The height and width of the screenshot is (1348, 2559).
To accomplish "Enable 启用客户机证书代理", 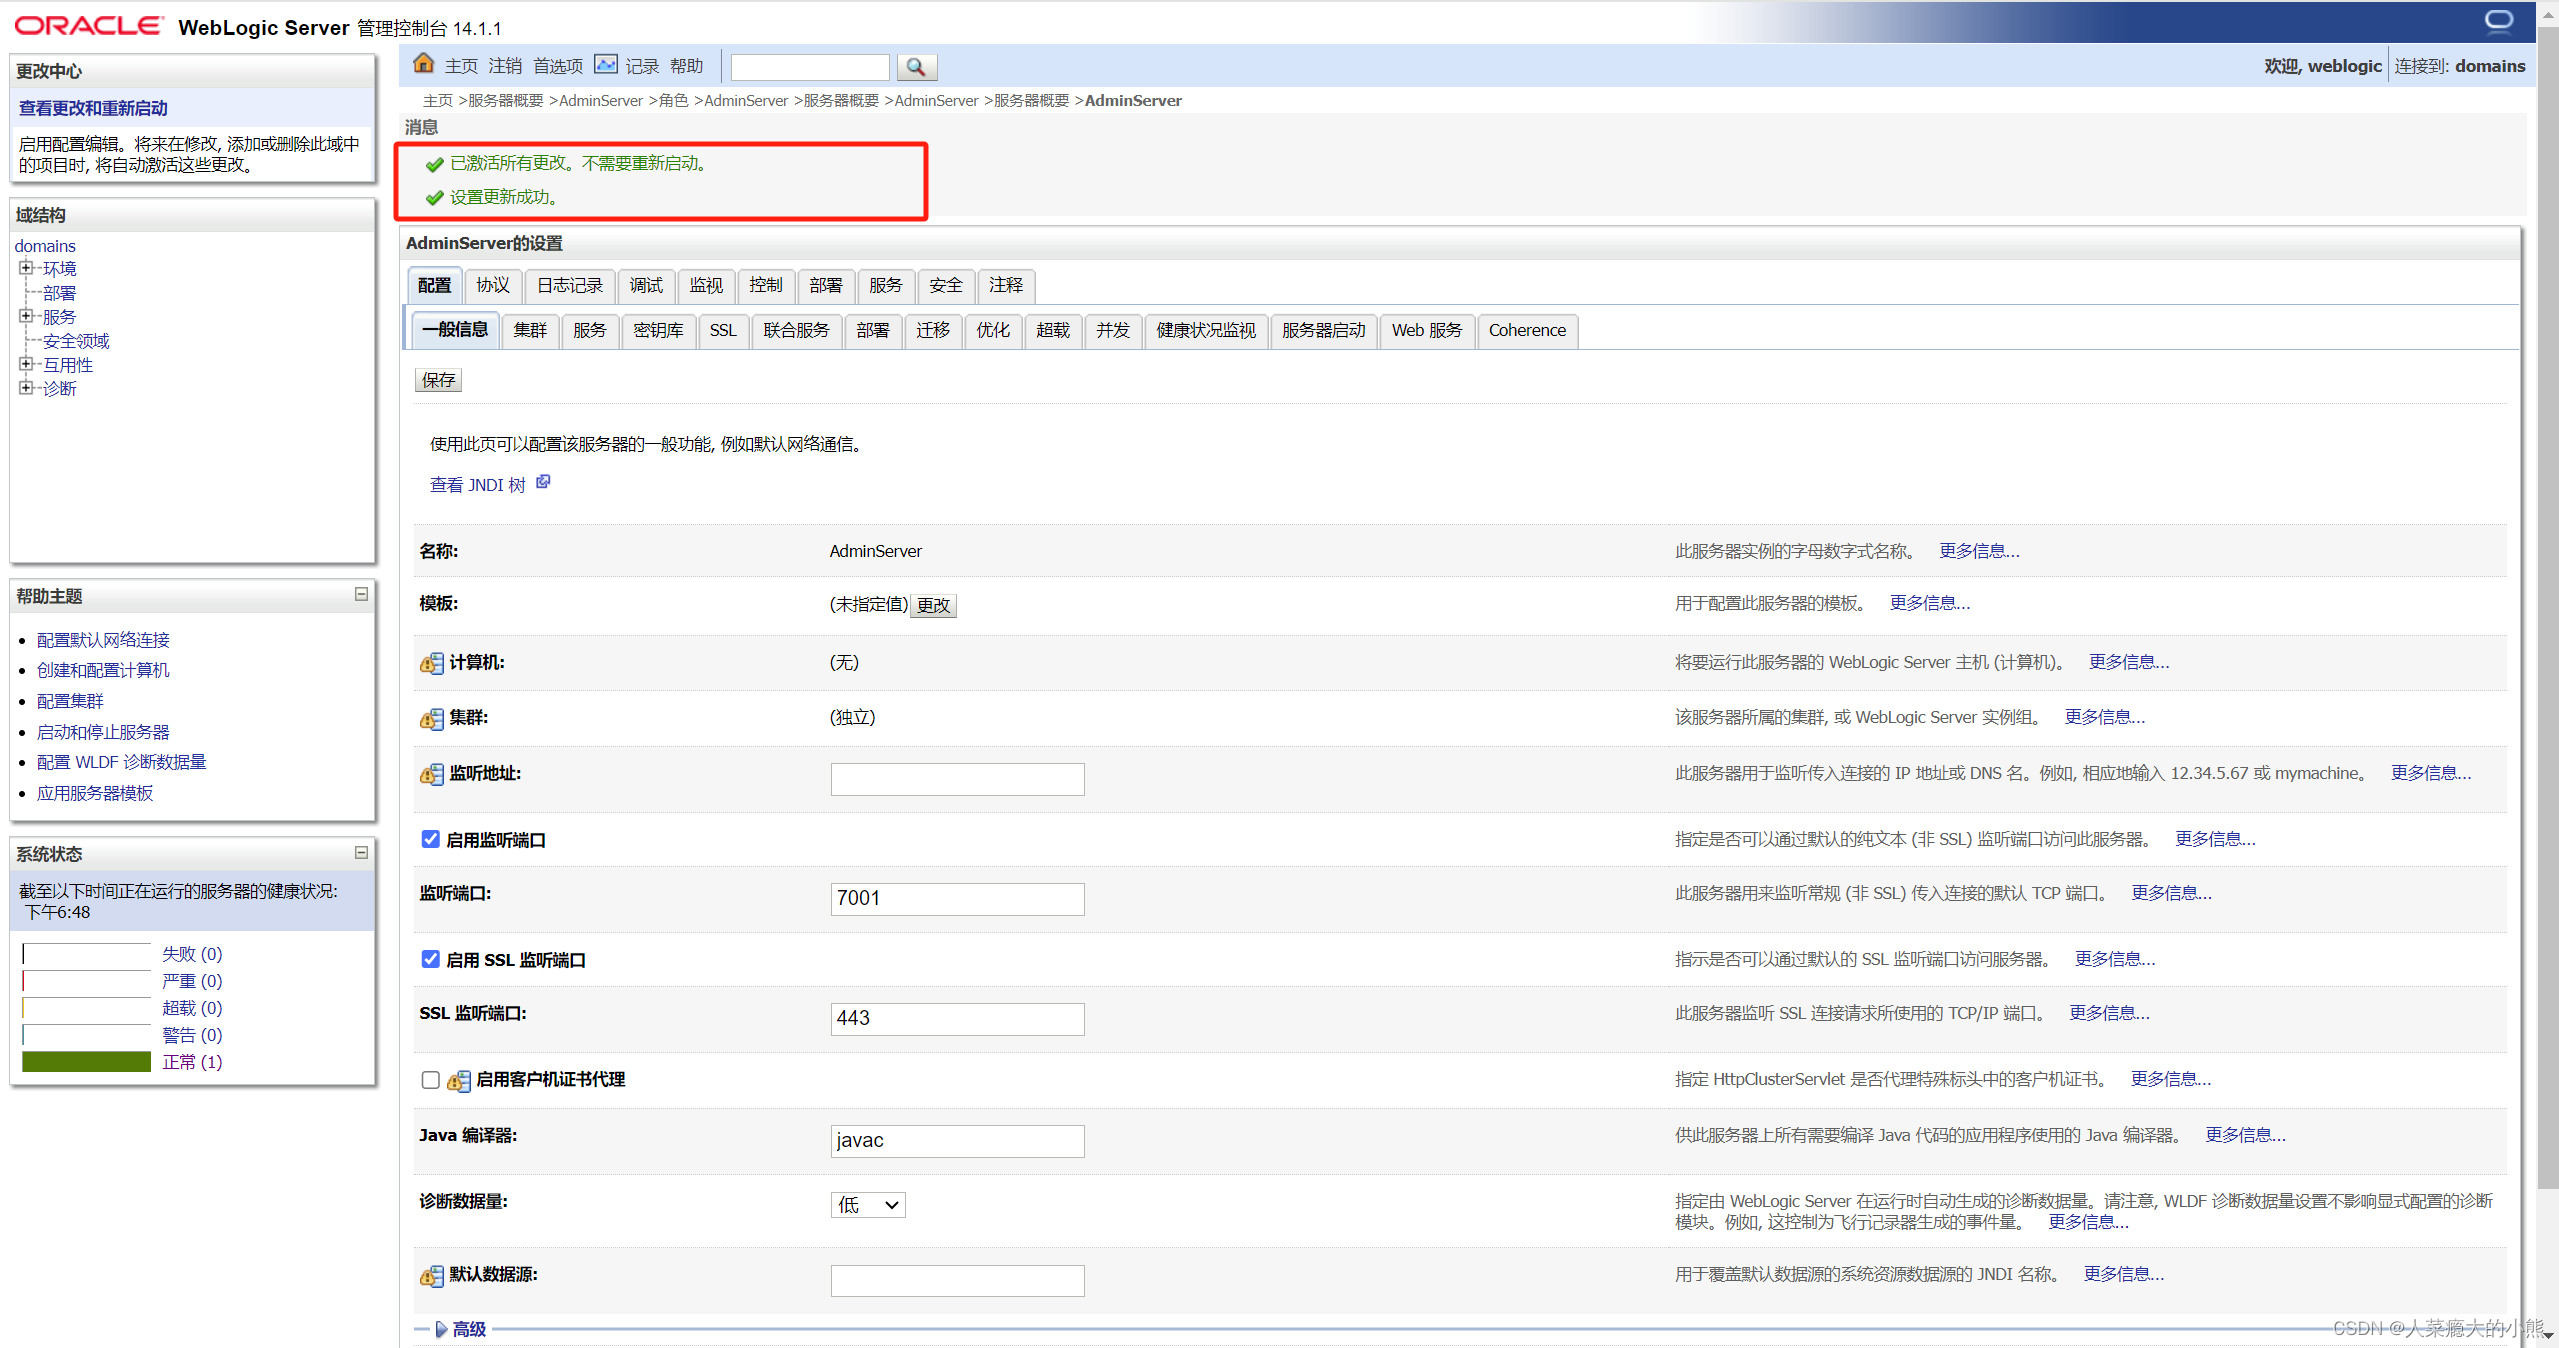I will 429,1080.
